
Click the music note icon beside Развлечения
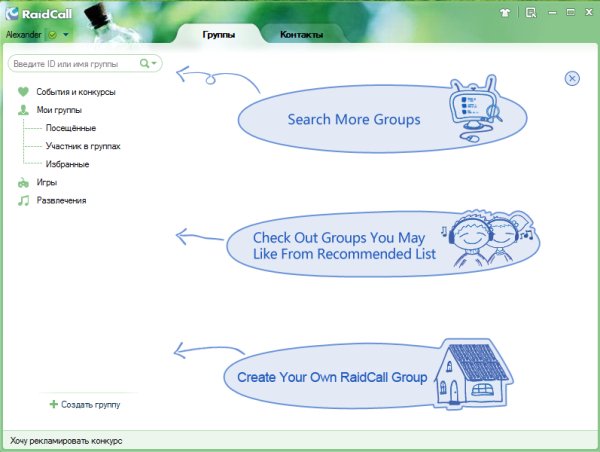[x=23, y=201]
